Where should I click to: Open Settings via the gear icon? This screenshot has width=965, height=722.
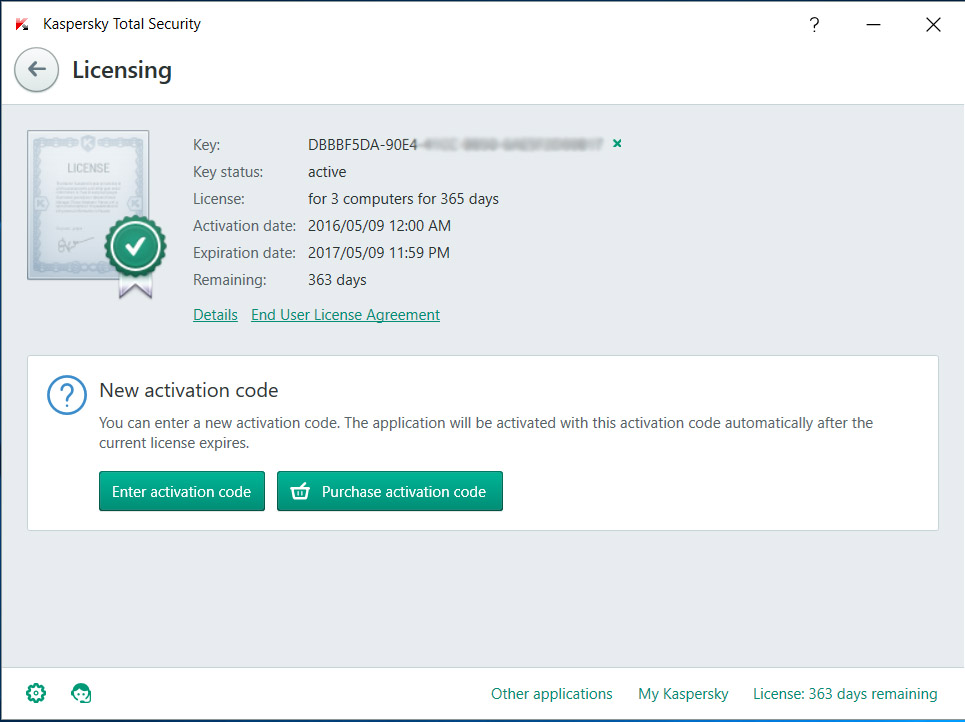coord(36,693)
